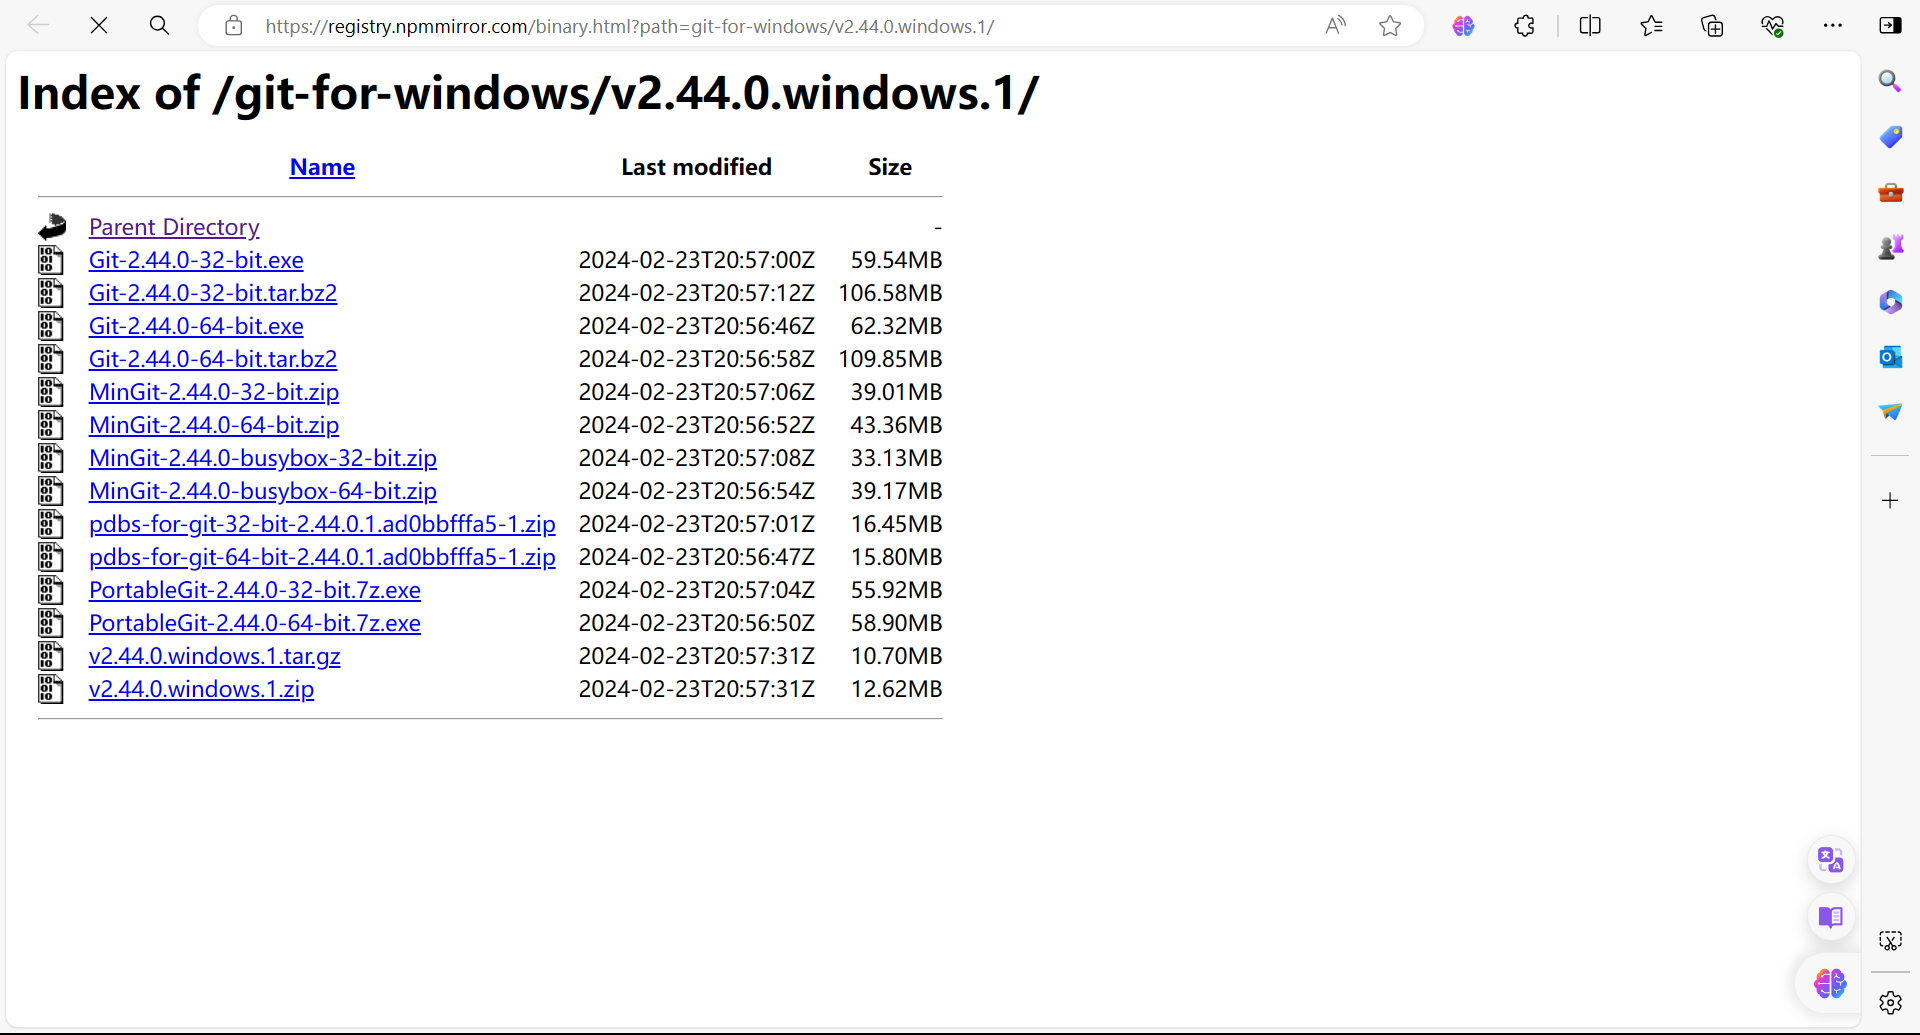The image size is (1920, 1035).
Task: Open the sidebar Microsoft 365 icon
Action: pyautogui.click(x=1890, y=302)
